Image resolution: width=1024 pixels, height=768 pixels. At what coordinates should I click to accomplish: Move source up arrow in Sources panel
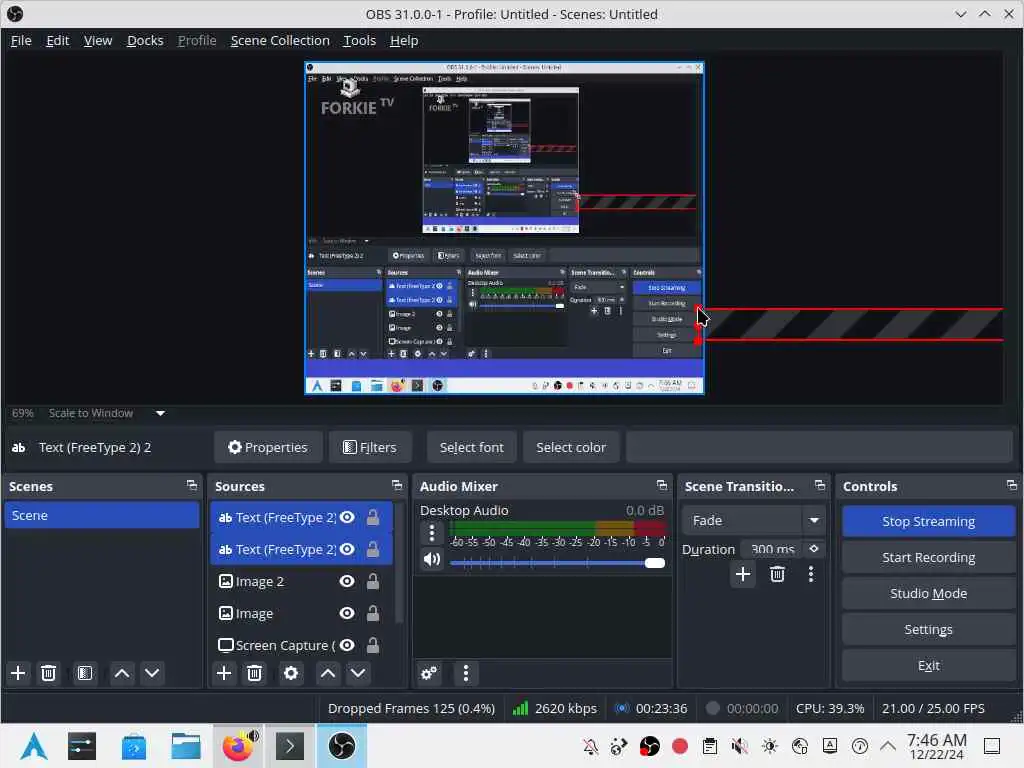pyautogui.click(x=328, y=673)
